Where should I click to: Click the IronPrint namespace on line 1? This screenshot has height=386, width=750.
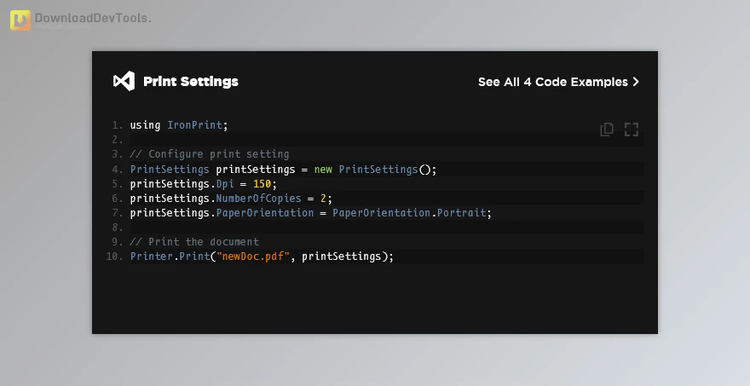195,125
